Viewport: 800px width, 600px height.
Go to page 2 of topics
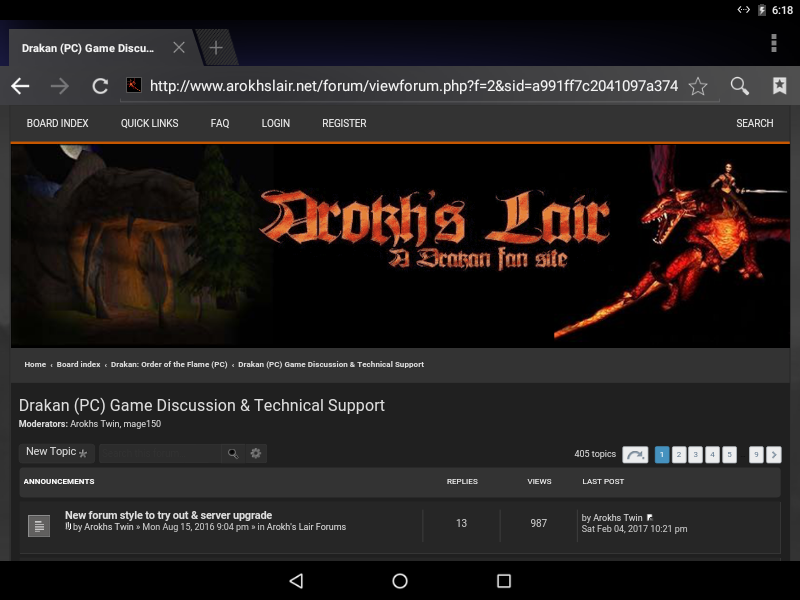tap(679, 455)
